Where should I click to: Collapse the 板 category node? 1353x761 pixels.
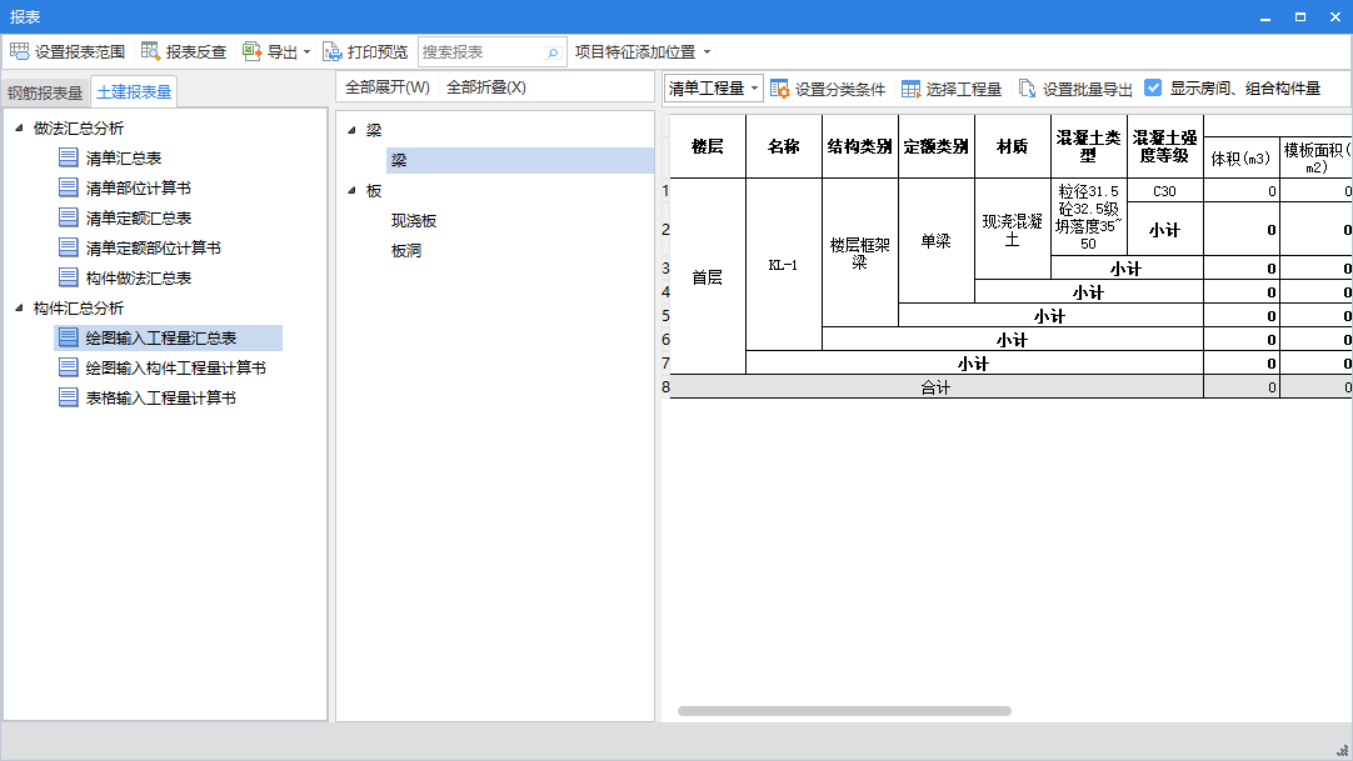[352, 190]
